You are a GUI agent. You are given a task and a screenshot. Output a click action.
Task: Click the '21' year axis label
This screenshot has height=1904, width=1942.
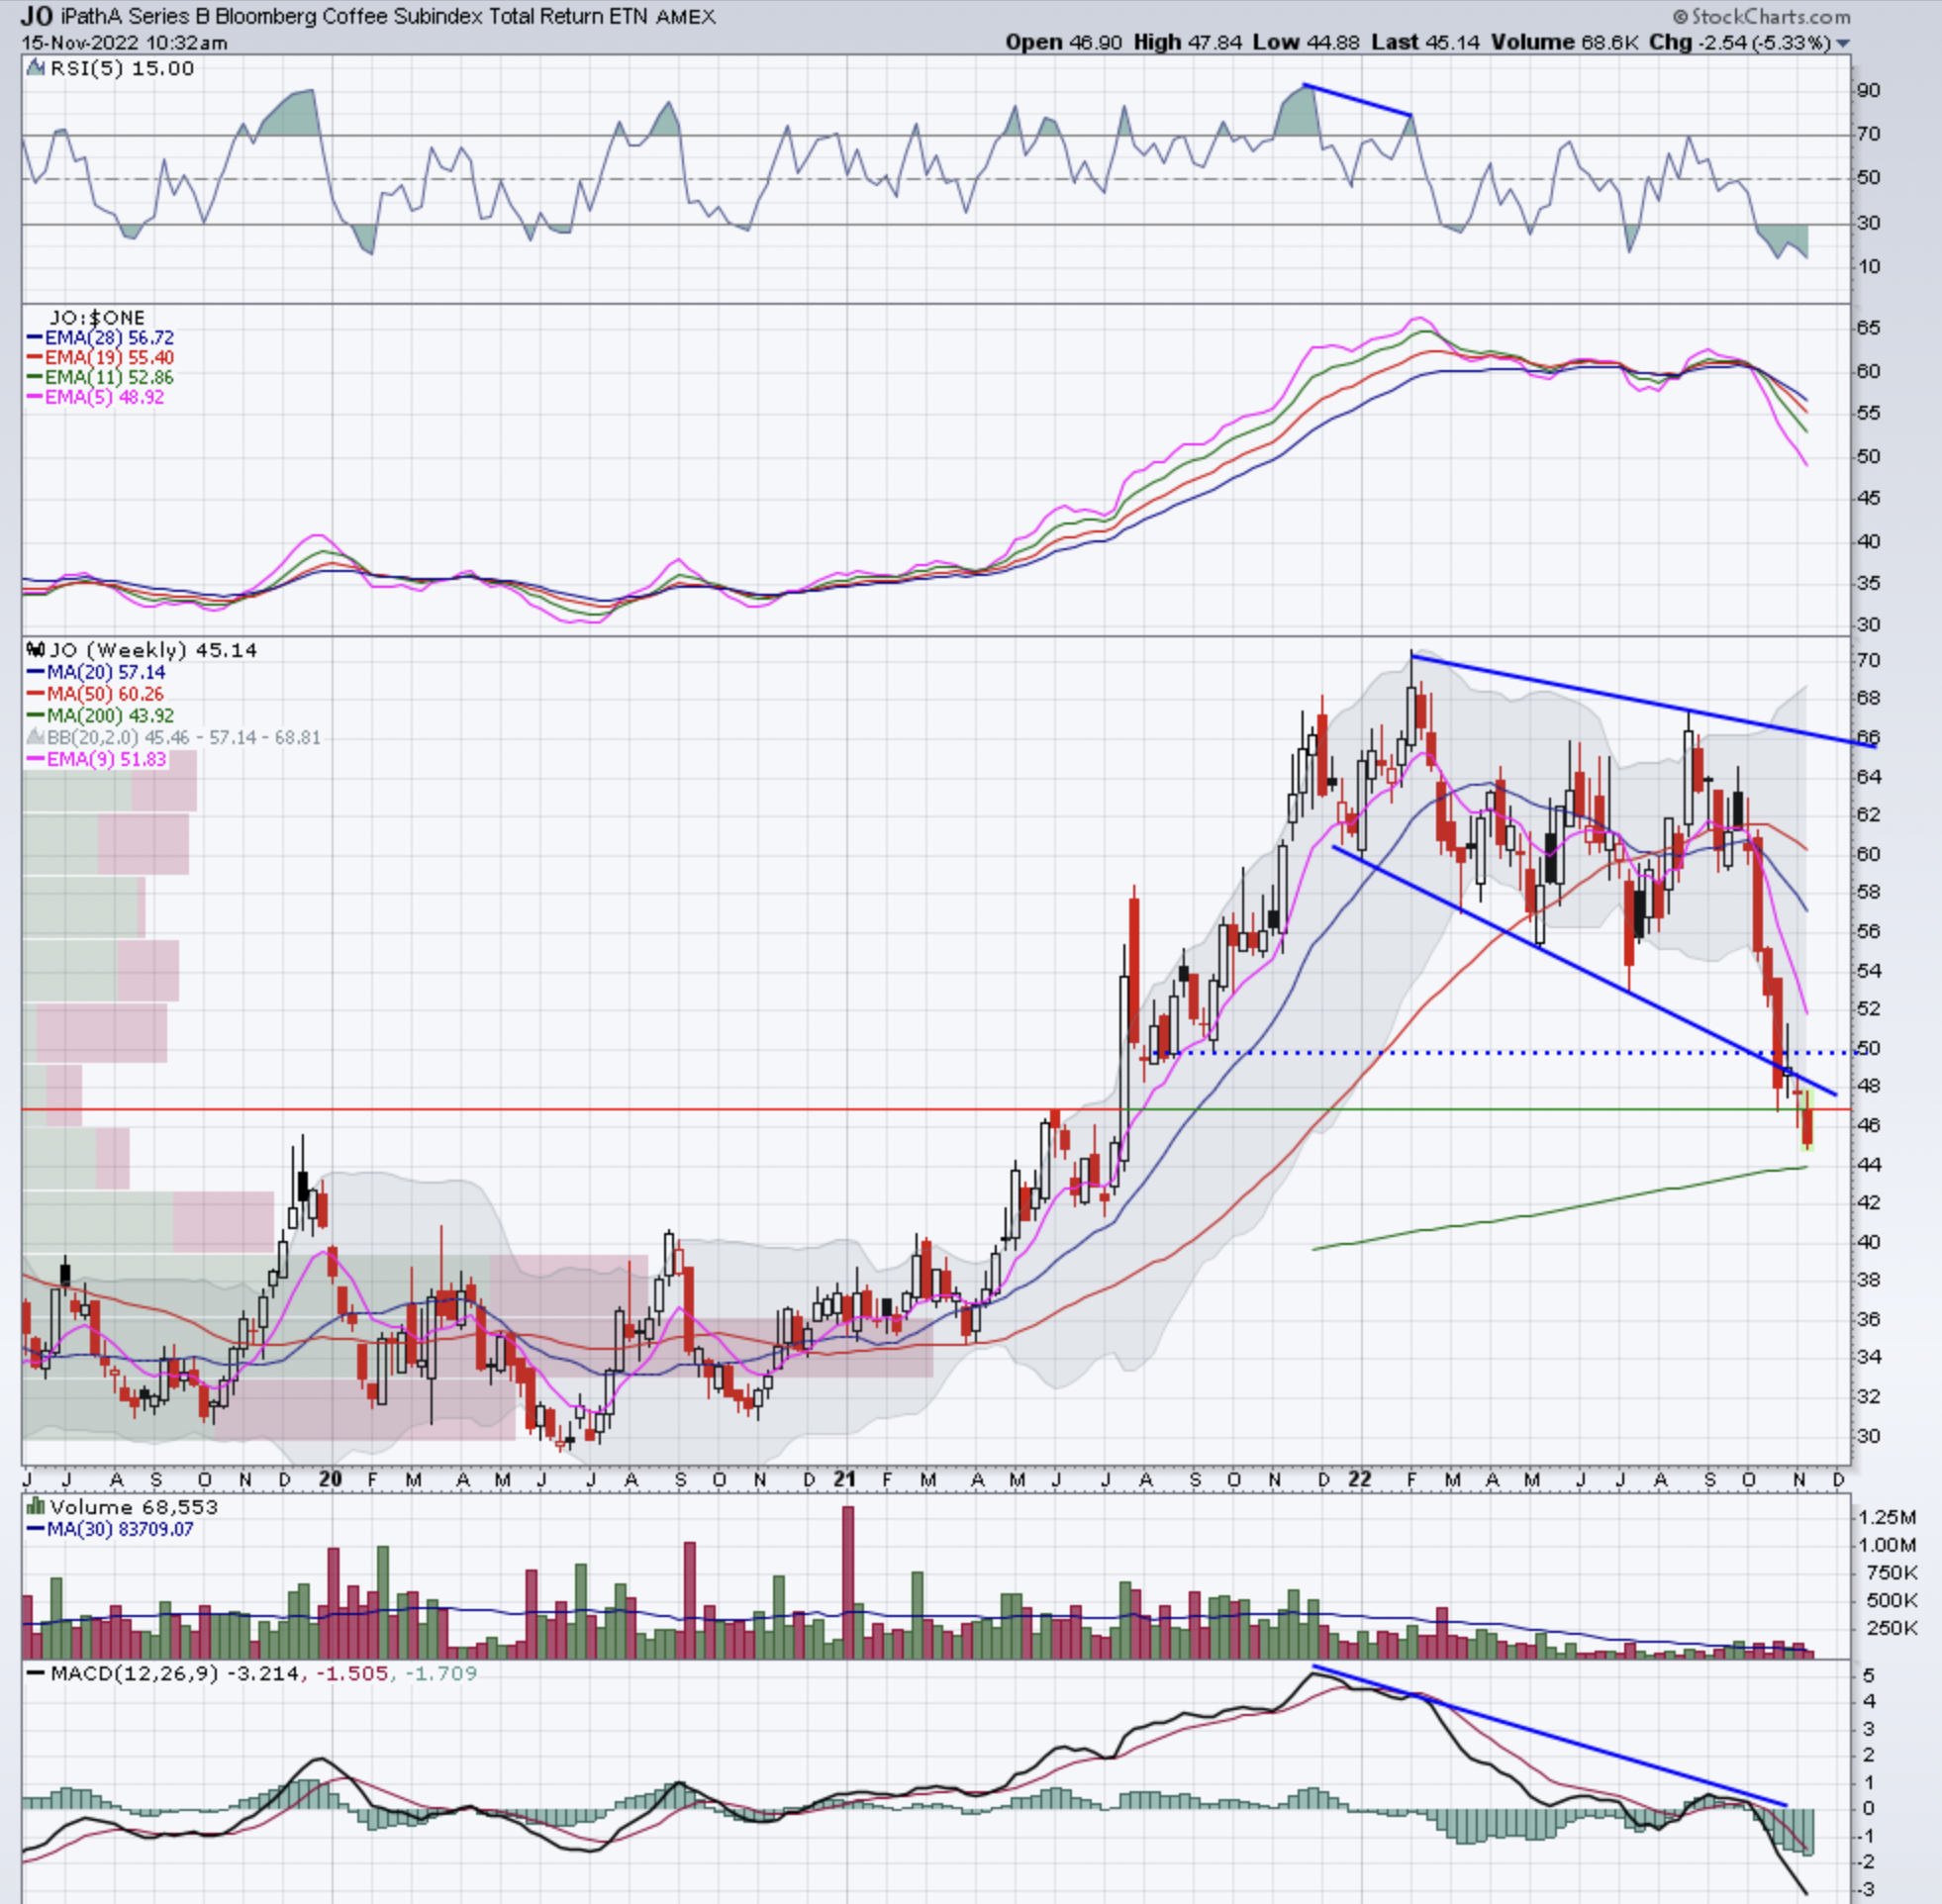844,1479
